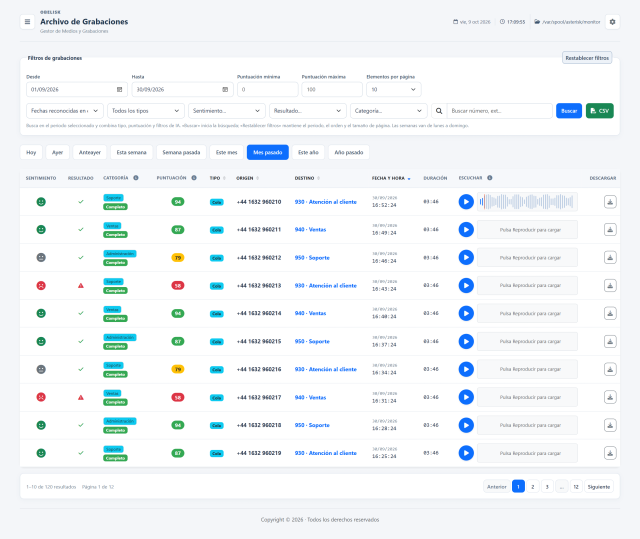Toggle Fecha y hora sort order

[x=391, y=178]
